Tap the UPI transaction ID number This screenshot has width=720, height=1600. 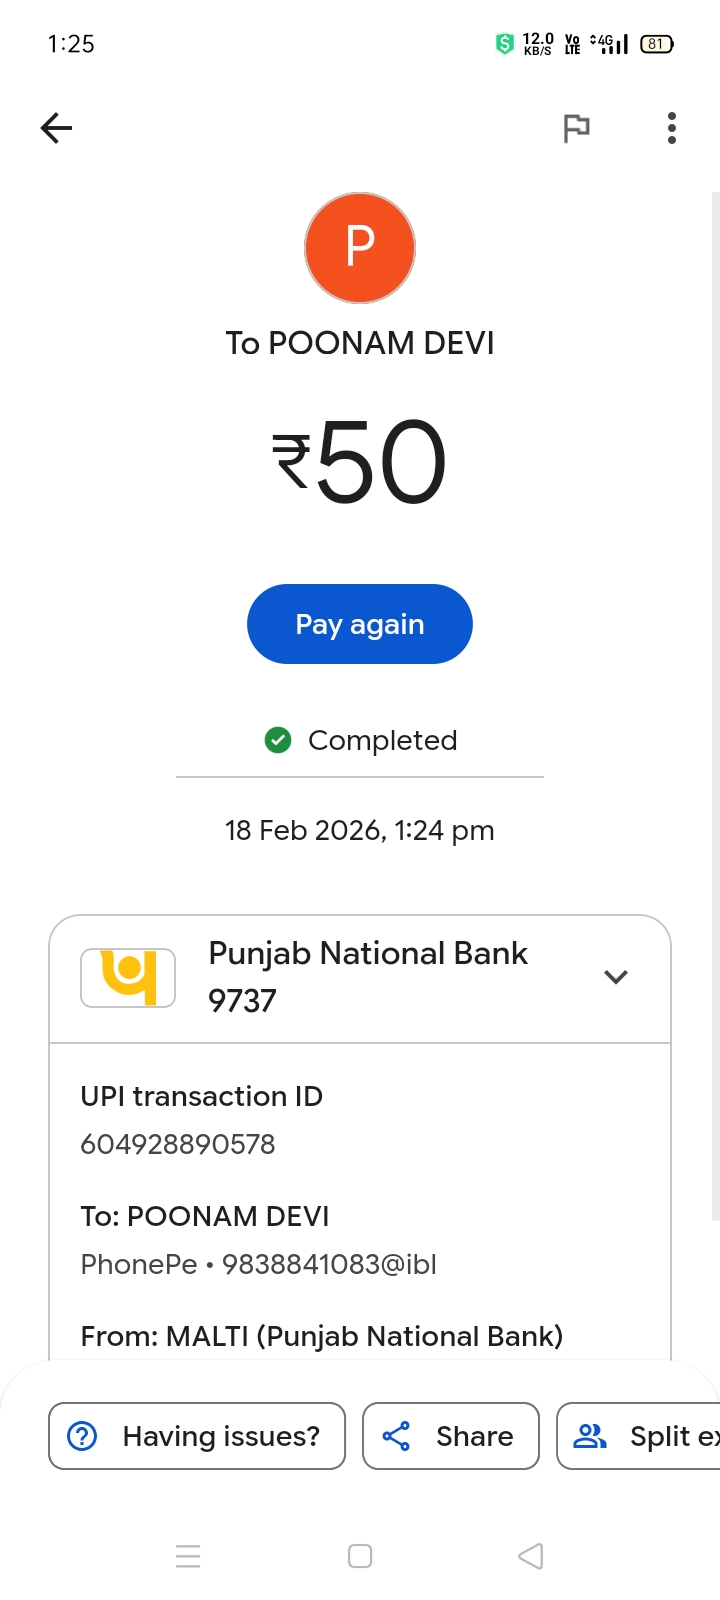pos(178,1144)
